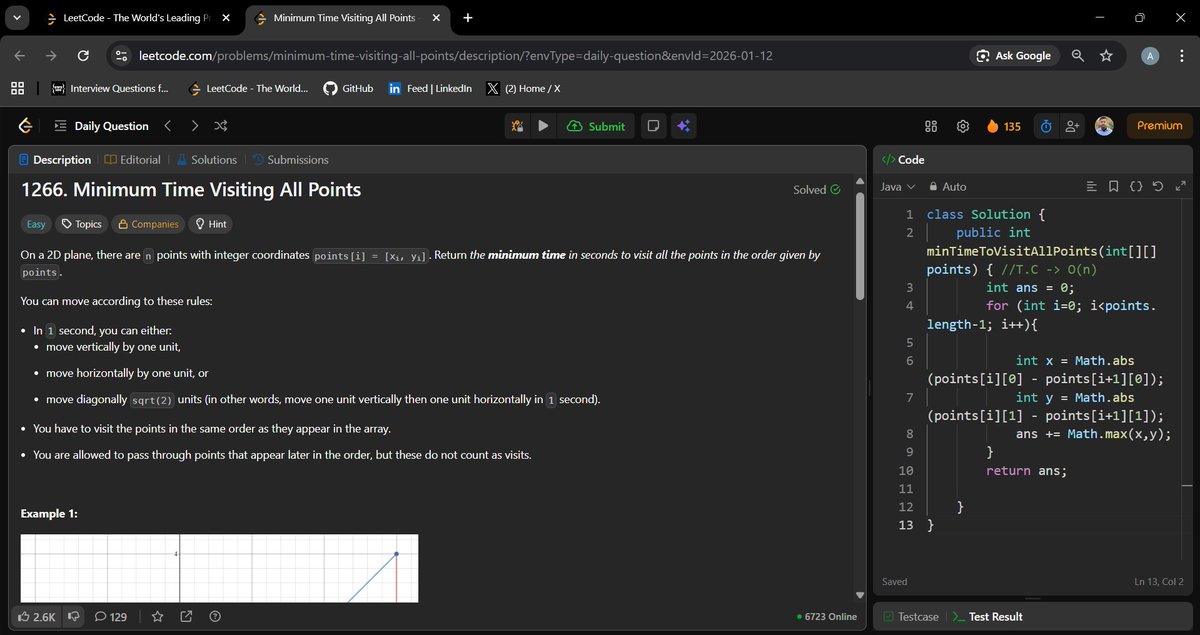The image size is (1200, 635).
Task: Switch to the Solutions tab
Action: pos(206,160)
